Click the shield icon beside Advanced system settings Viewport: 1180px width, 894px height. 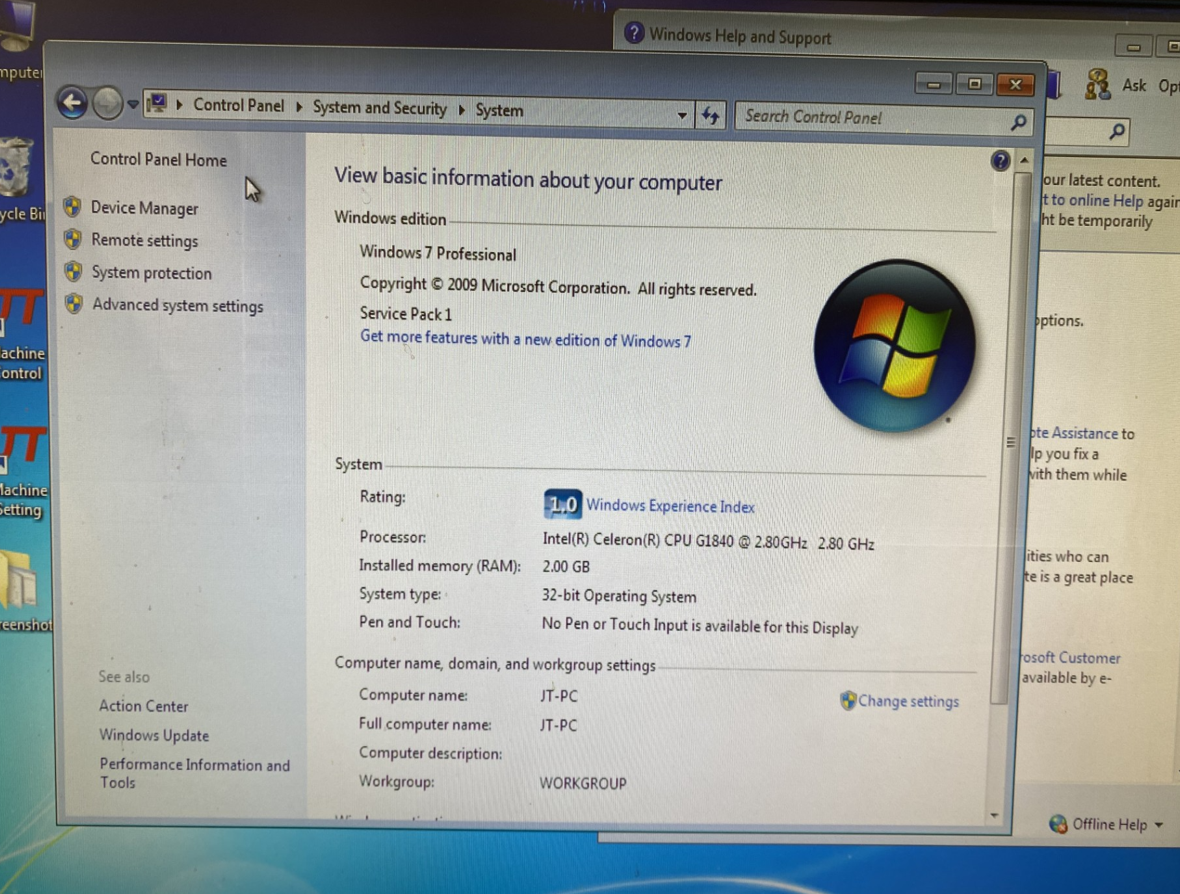[74, 303]
